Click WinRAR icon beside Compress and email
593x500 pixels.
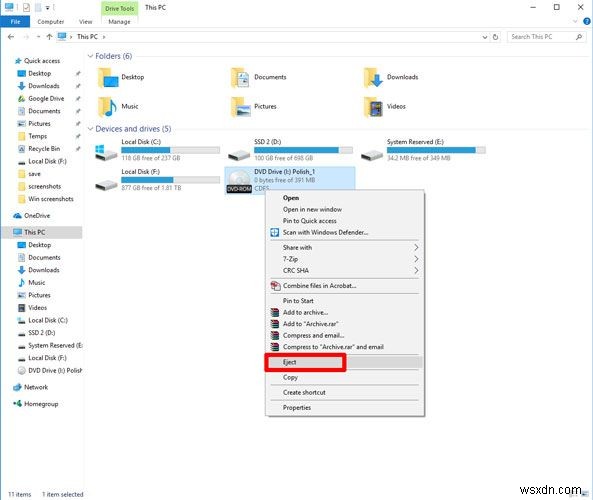[275, 335]
